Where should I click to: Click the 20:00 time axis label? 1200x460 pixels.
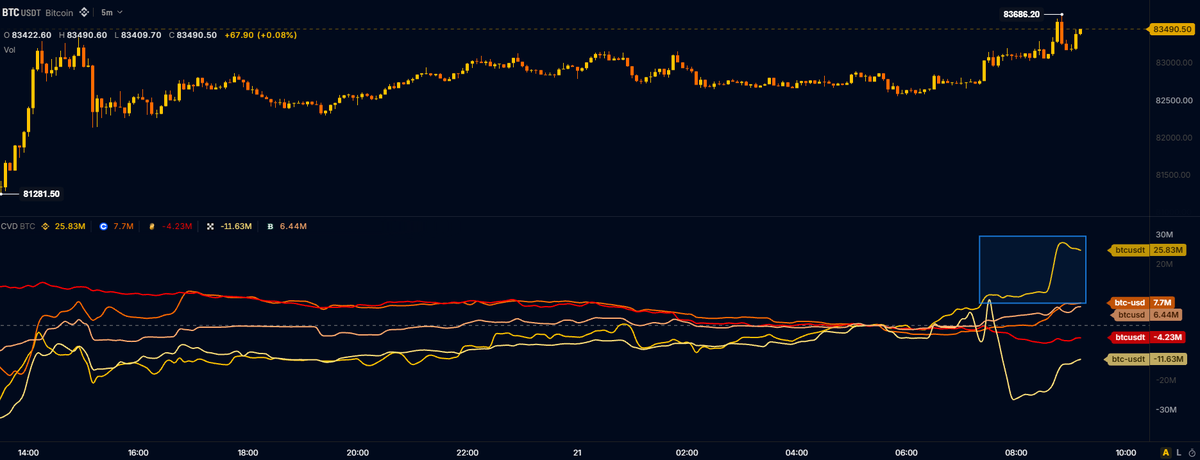(358, 453)
